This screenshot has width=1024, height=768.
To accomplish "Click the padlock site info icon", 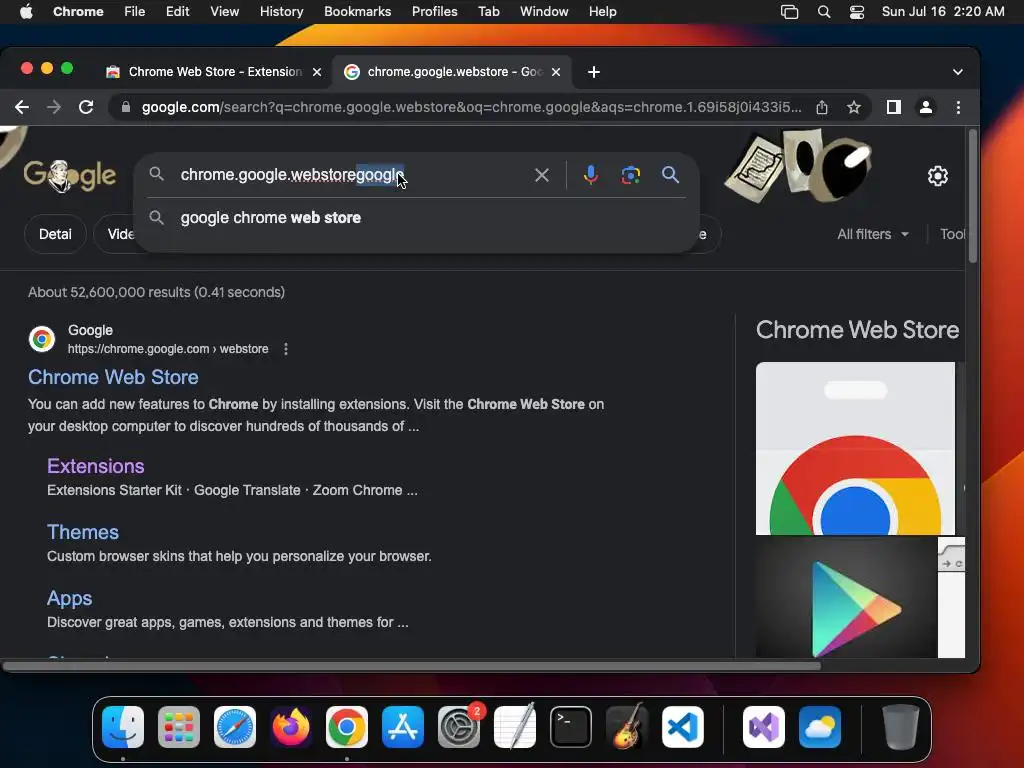I will coord(125,107).
